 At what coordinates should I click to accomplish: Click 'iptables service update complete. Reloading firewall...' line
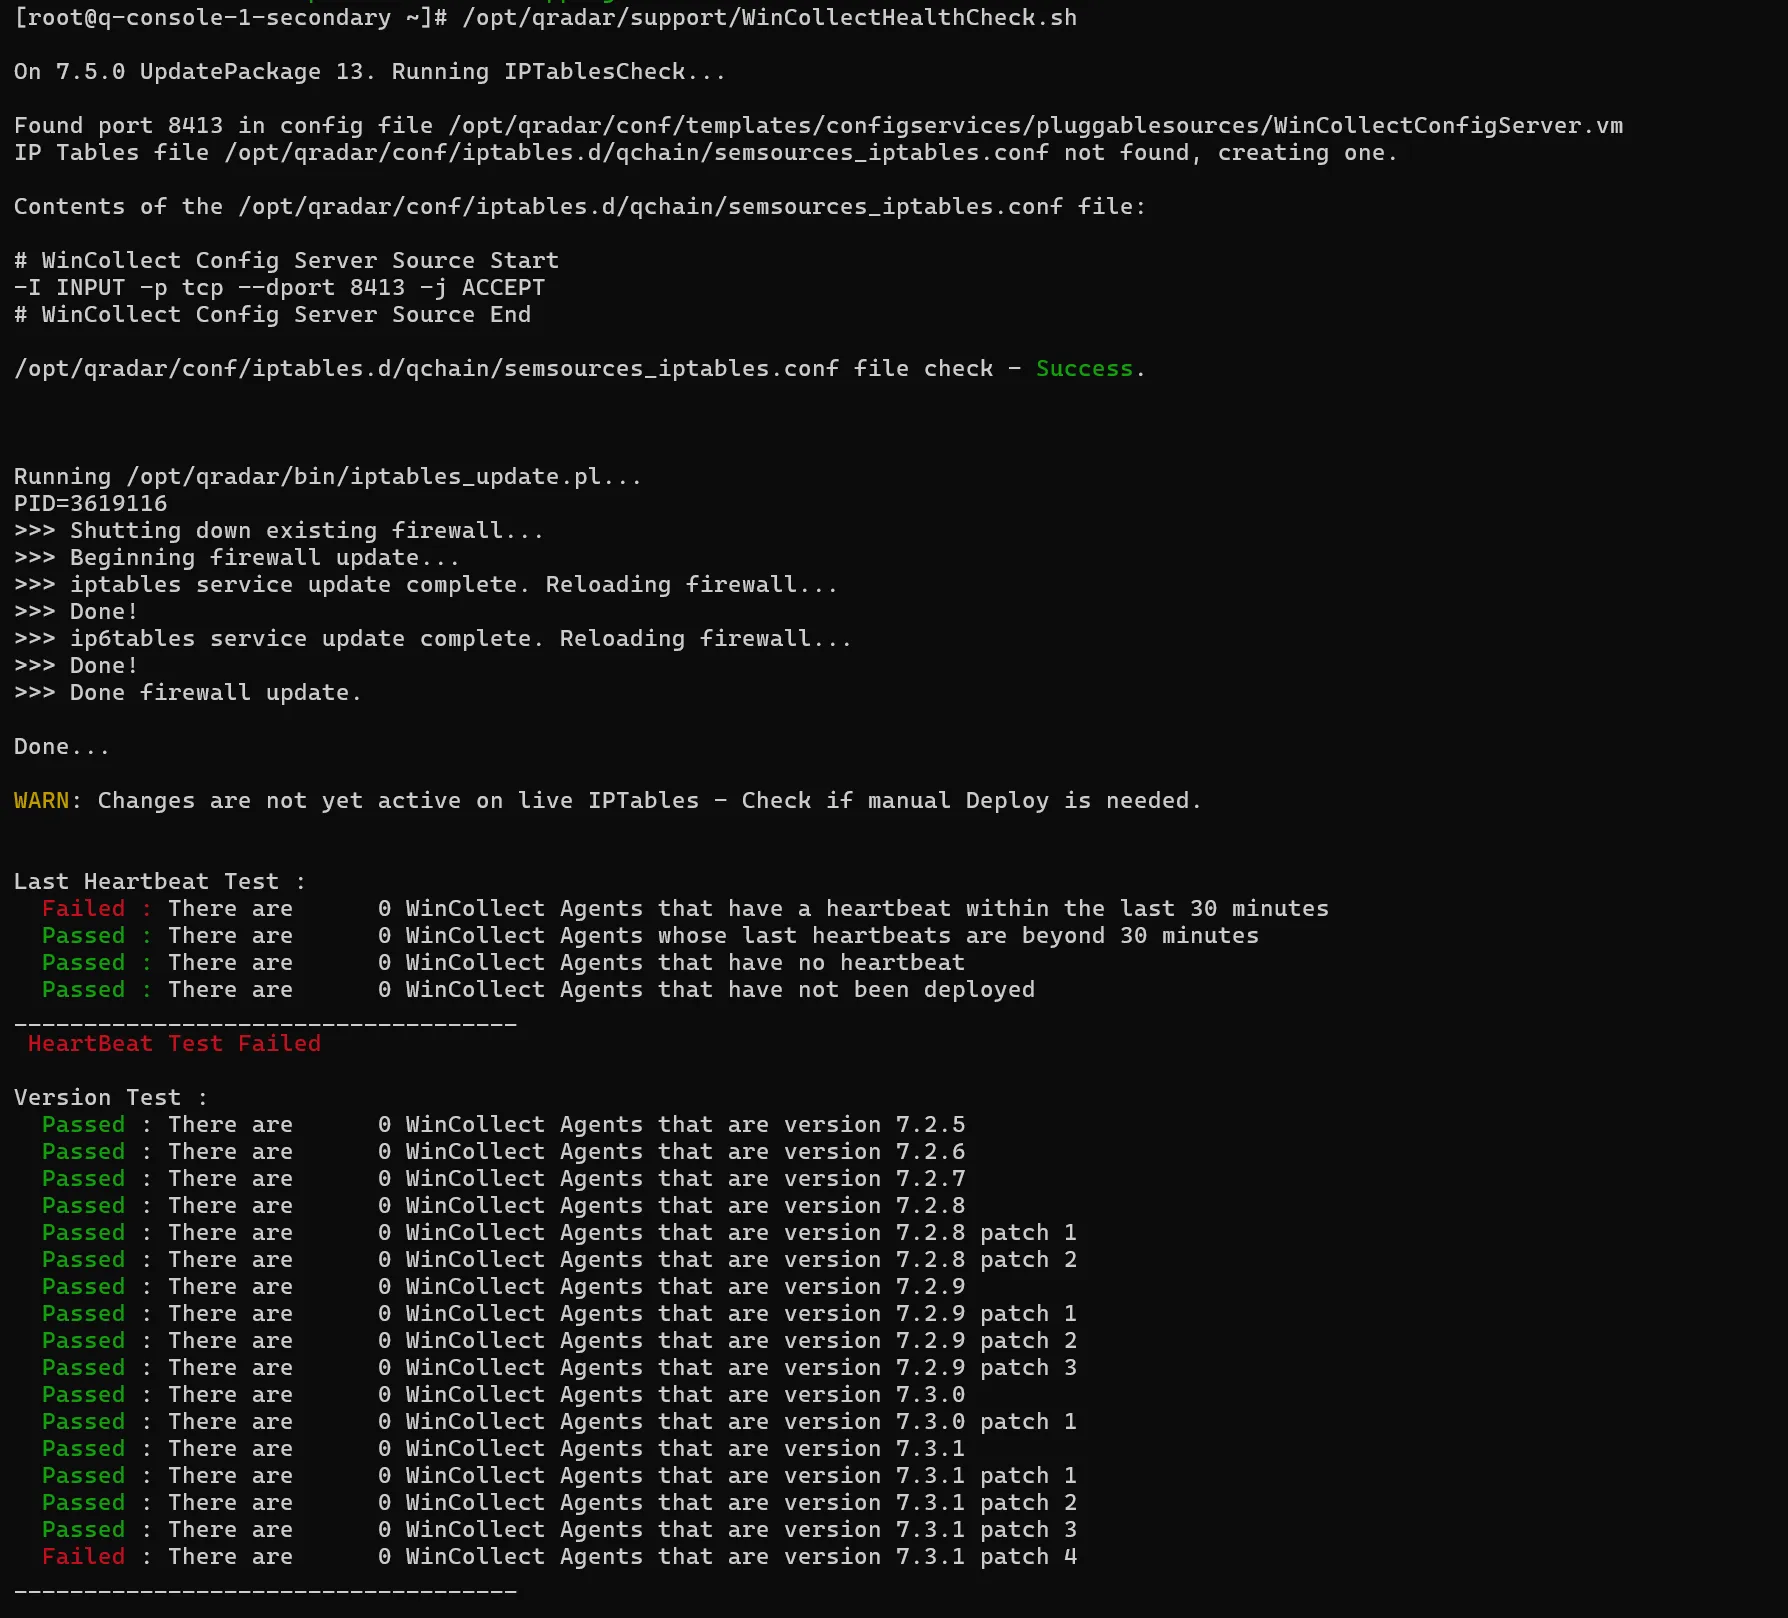click(426, 585)
